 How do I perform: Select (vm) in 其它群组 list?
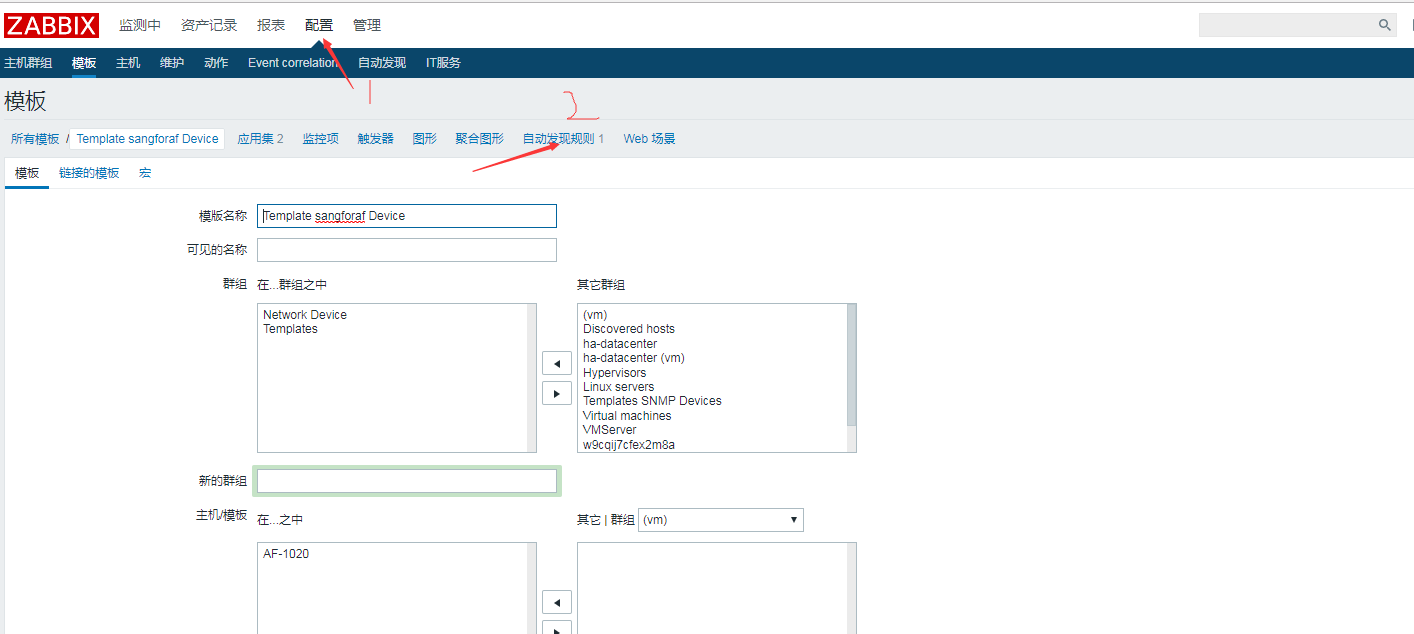coord(595,315)
